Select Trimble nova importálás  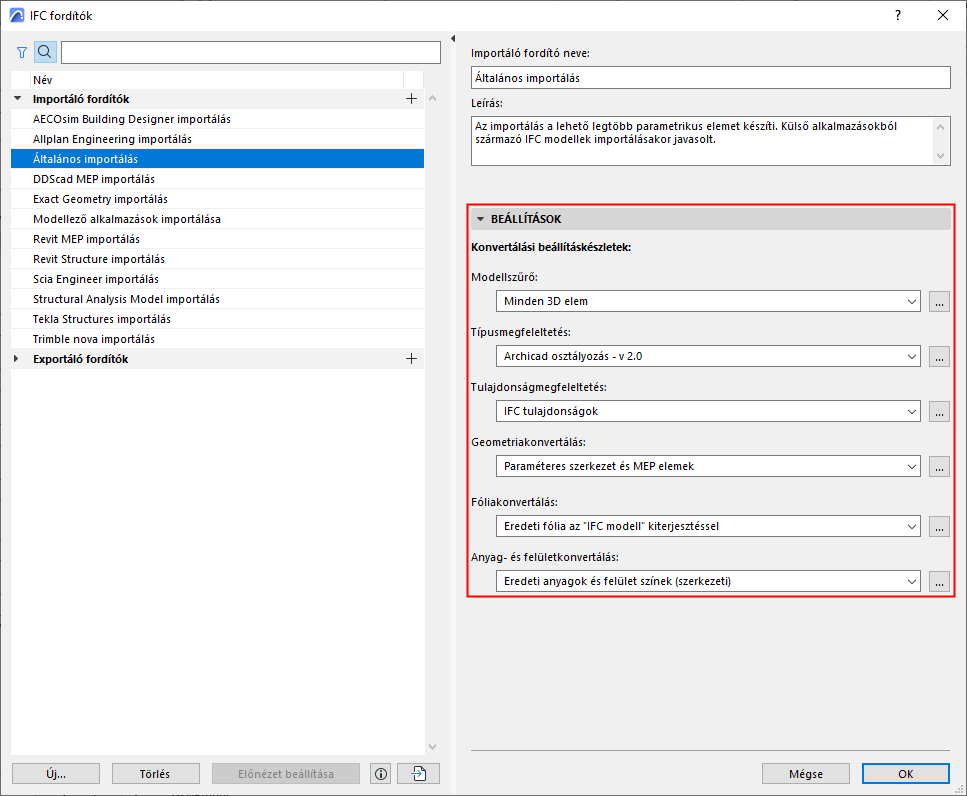pyautogui.click(x=217, y=340)
